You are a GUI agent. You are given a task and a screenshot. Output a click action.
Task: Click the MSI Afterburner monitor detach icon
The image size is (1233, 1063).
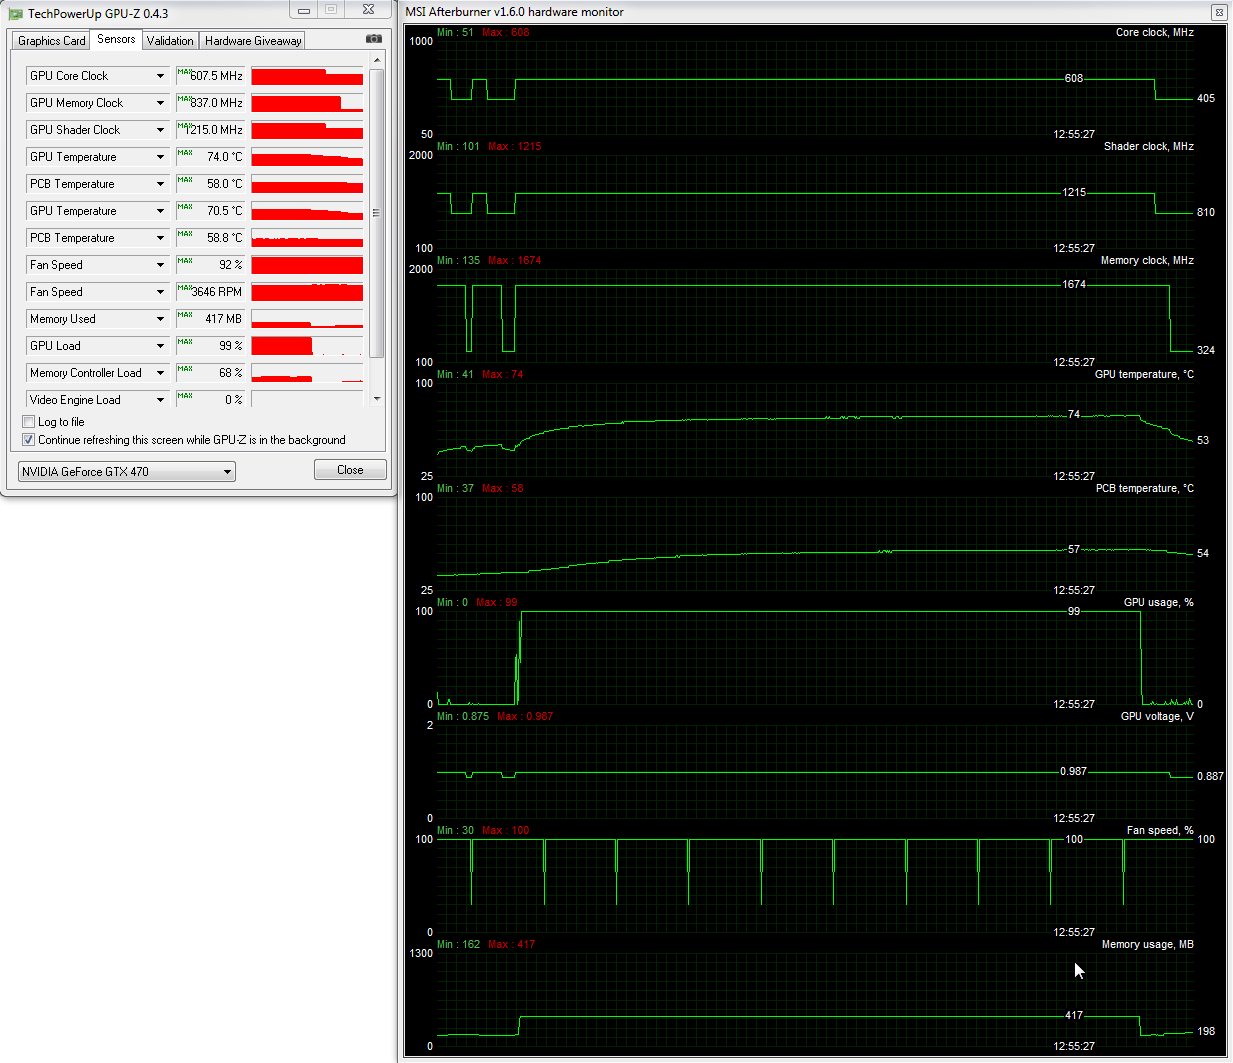tap(1218, 12)
